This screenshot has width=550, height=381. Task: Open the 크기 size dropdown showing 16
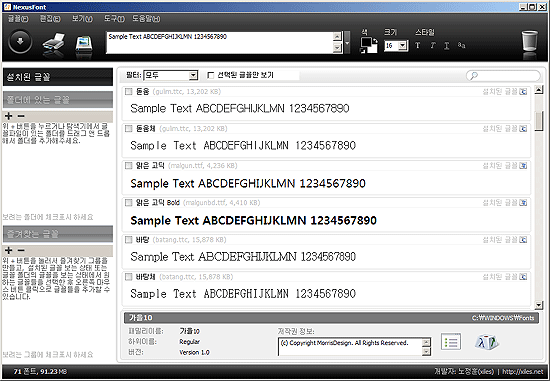point(396,46)
